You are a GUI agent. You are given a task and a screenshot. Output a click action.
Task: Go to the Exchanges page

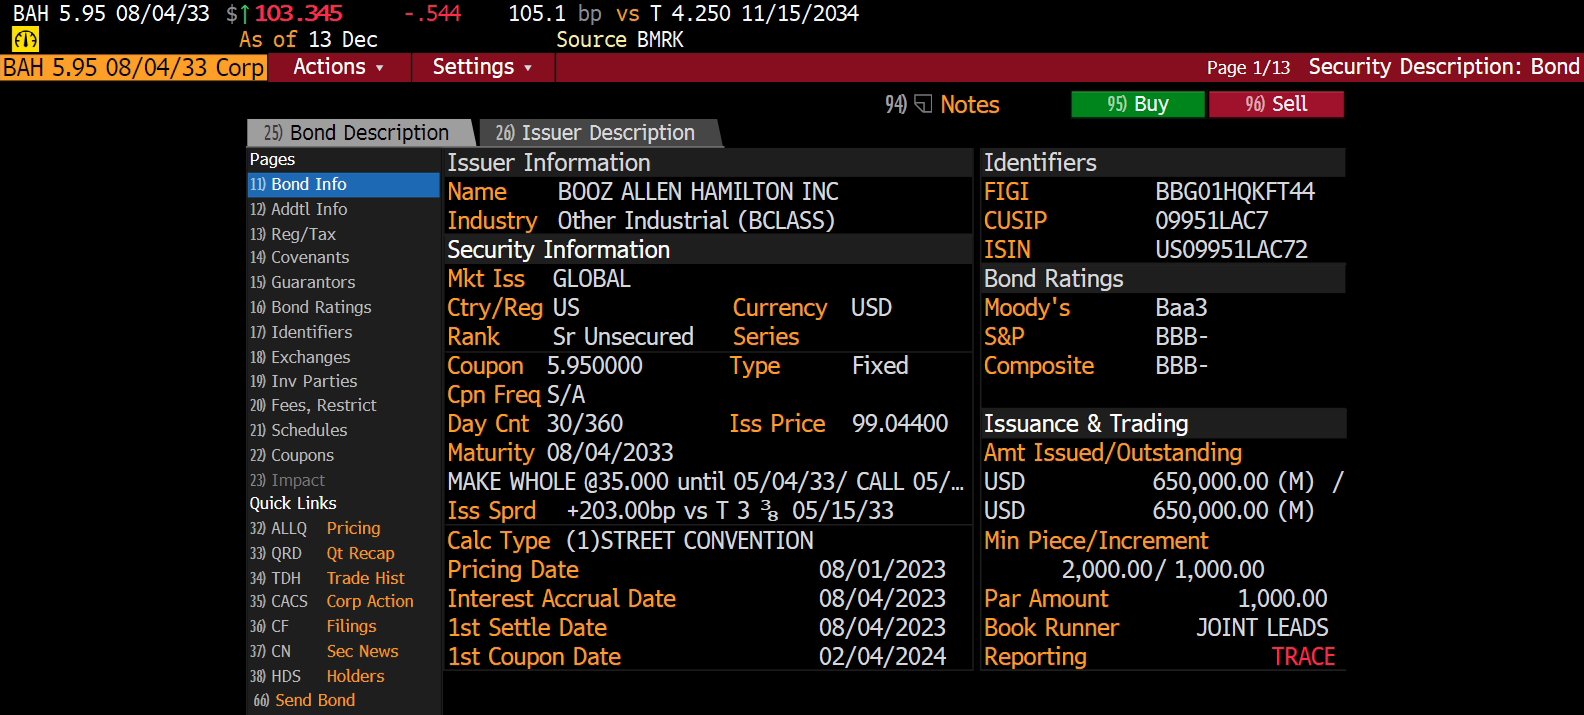click(343, 357)
